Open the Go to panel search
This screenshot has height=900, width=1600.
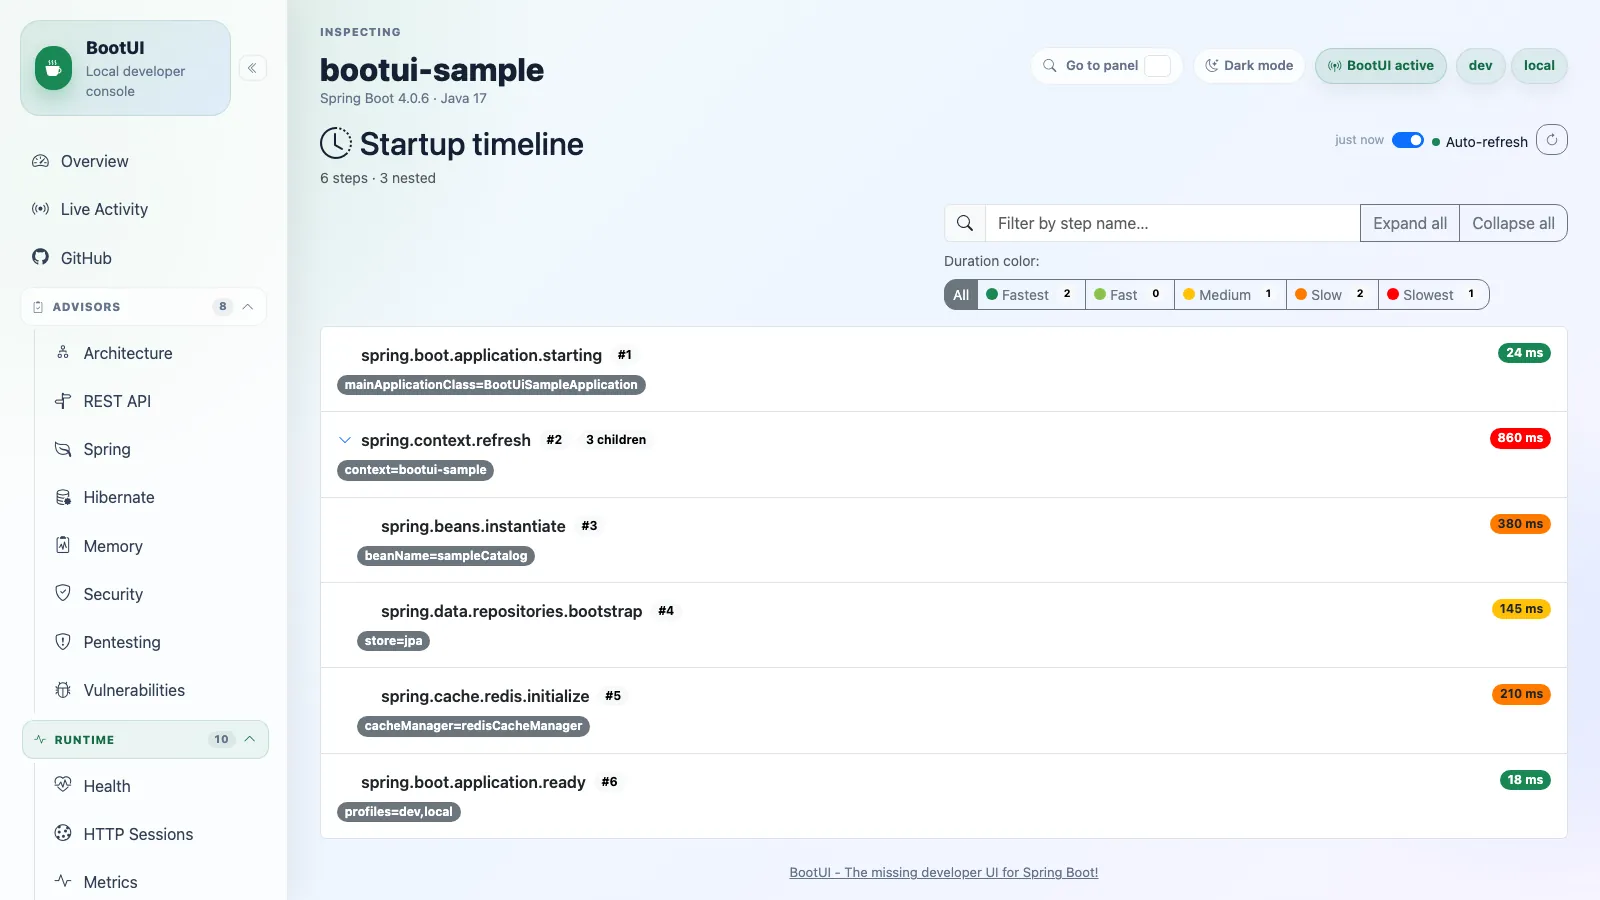pyautogui.click(x=1106, y=66)
